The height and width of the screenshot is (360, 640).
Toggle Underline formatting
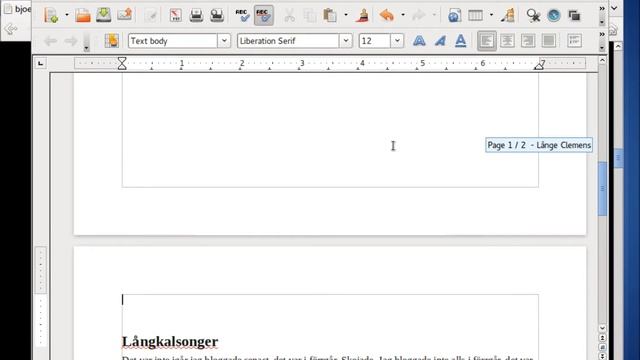click(460, 41)
